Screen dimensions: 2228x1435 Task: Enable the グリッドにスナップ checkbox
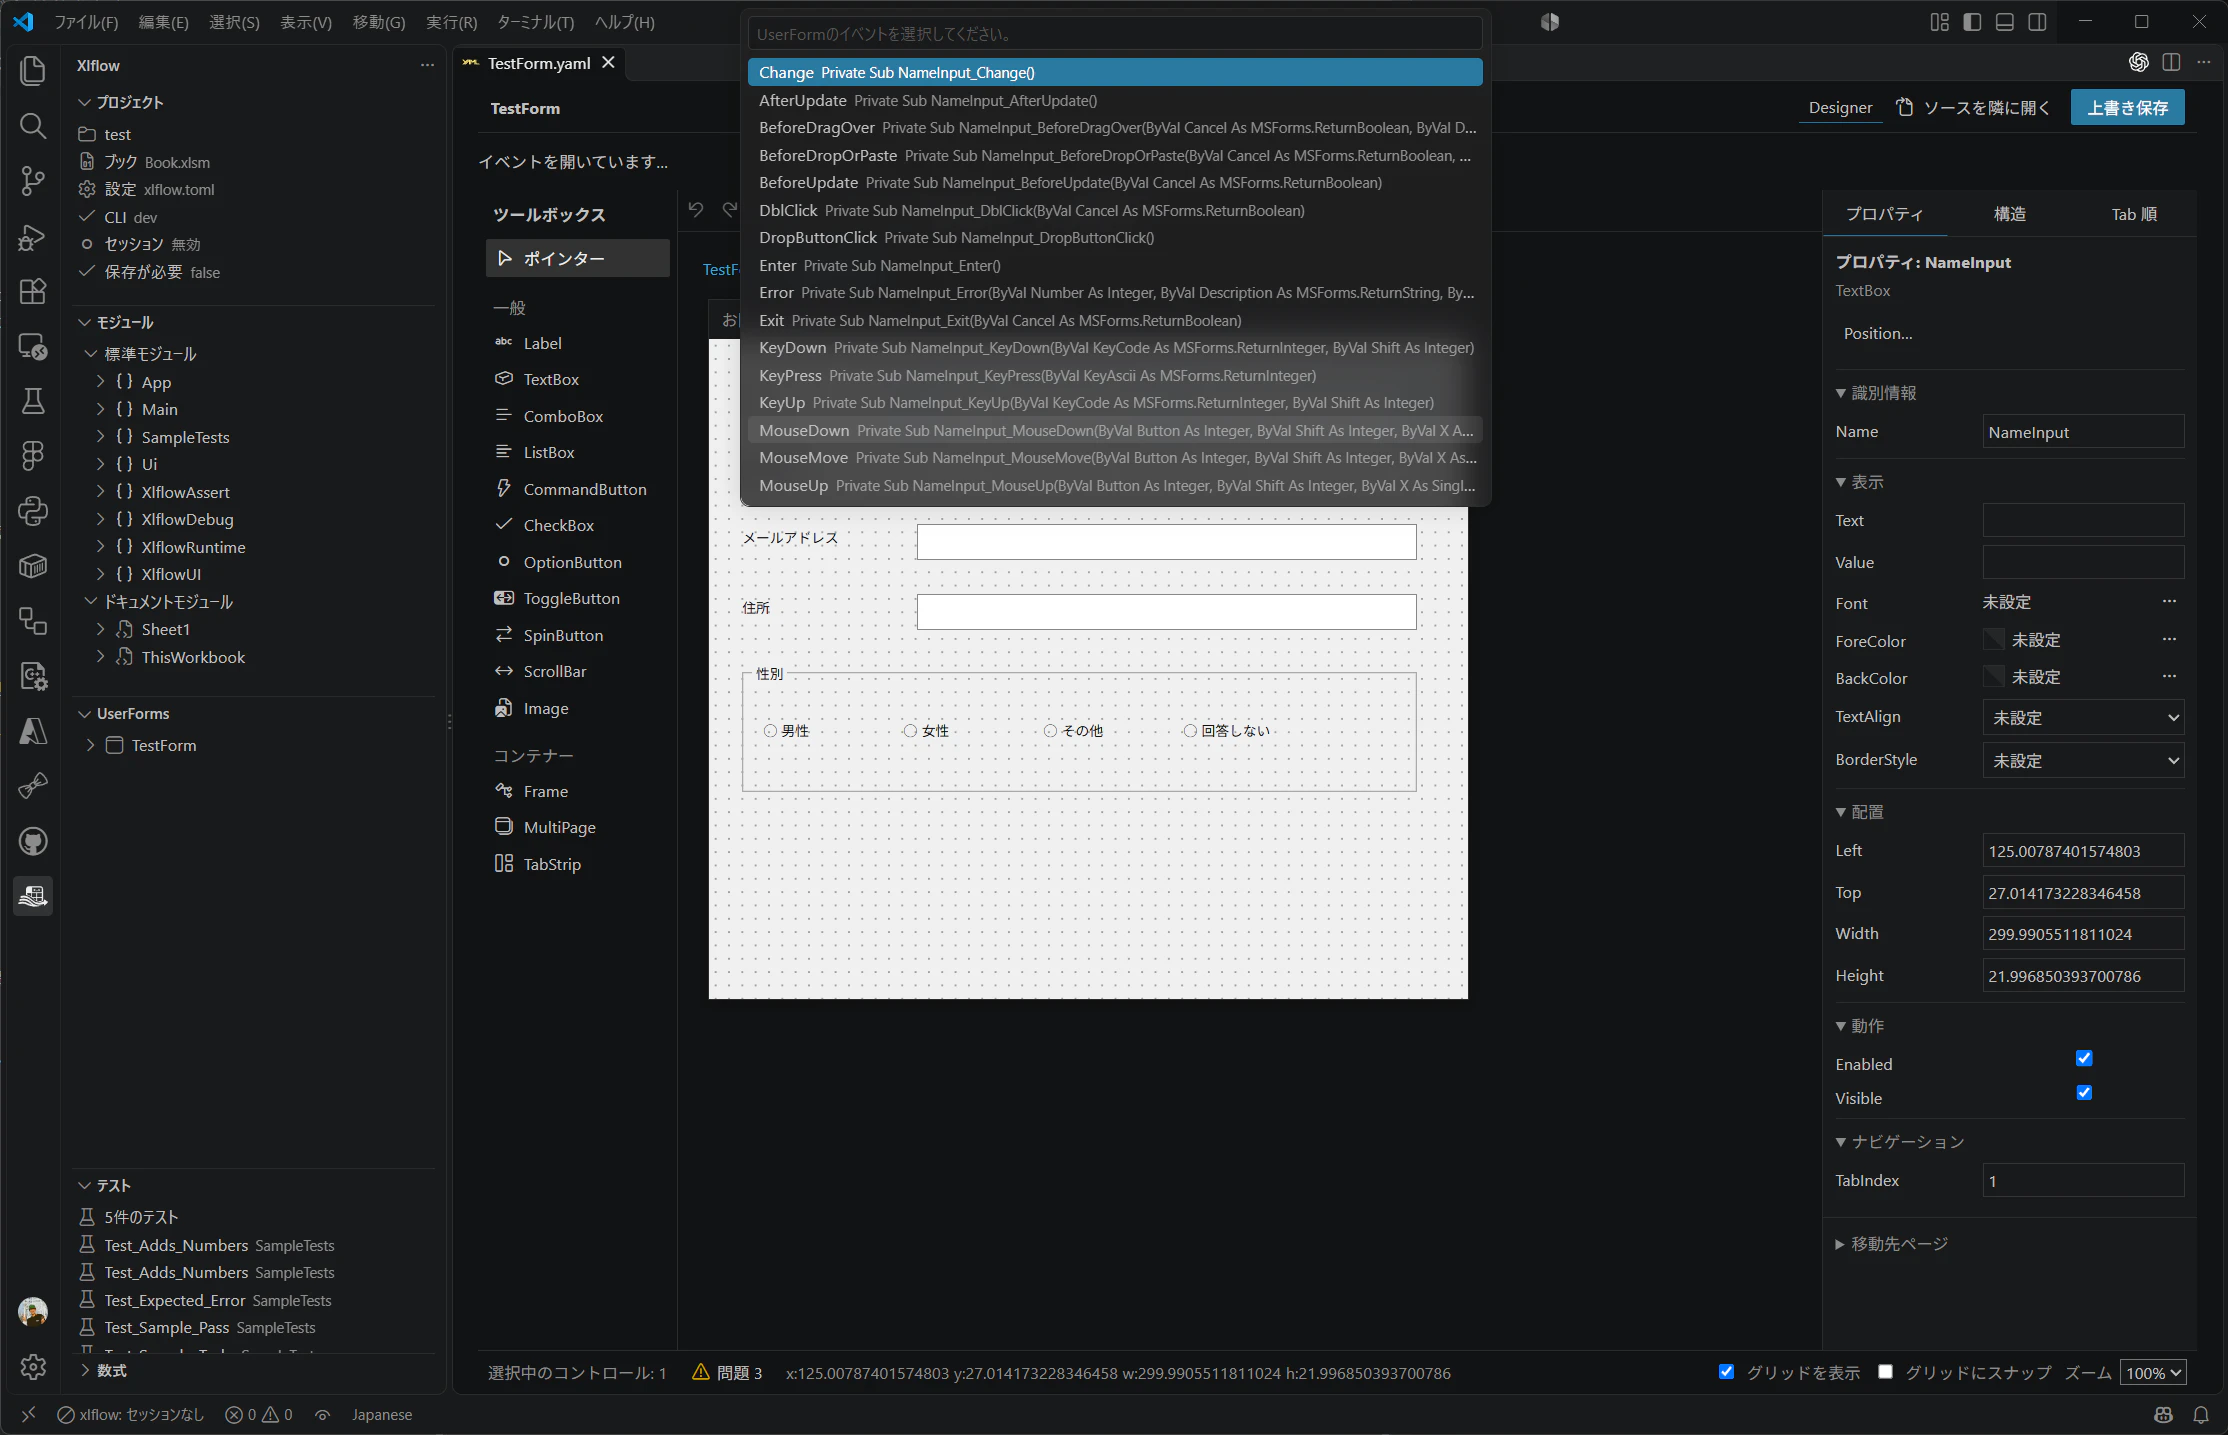point(1885,1372)
